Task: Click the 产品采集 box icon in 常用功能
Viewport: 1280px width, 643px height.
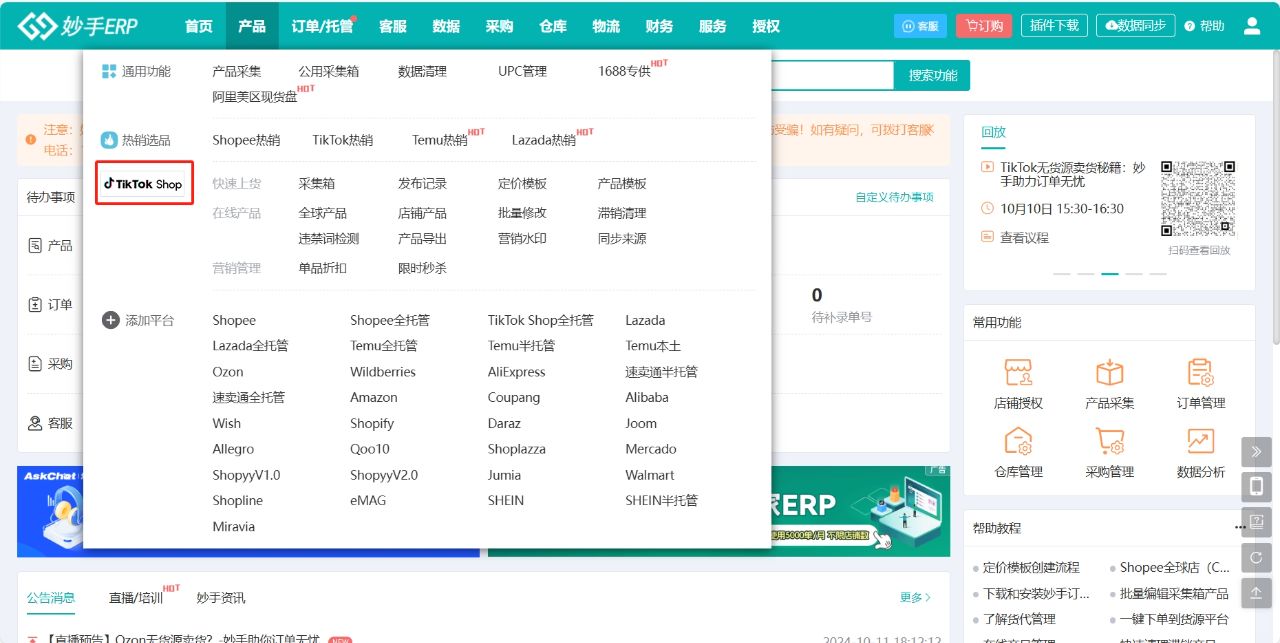Action: pyautogui.click(x=1109, y=373)
